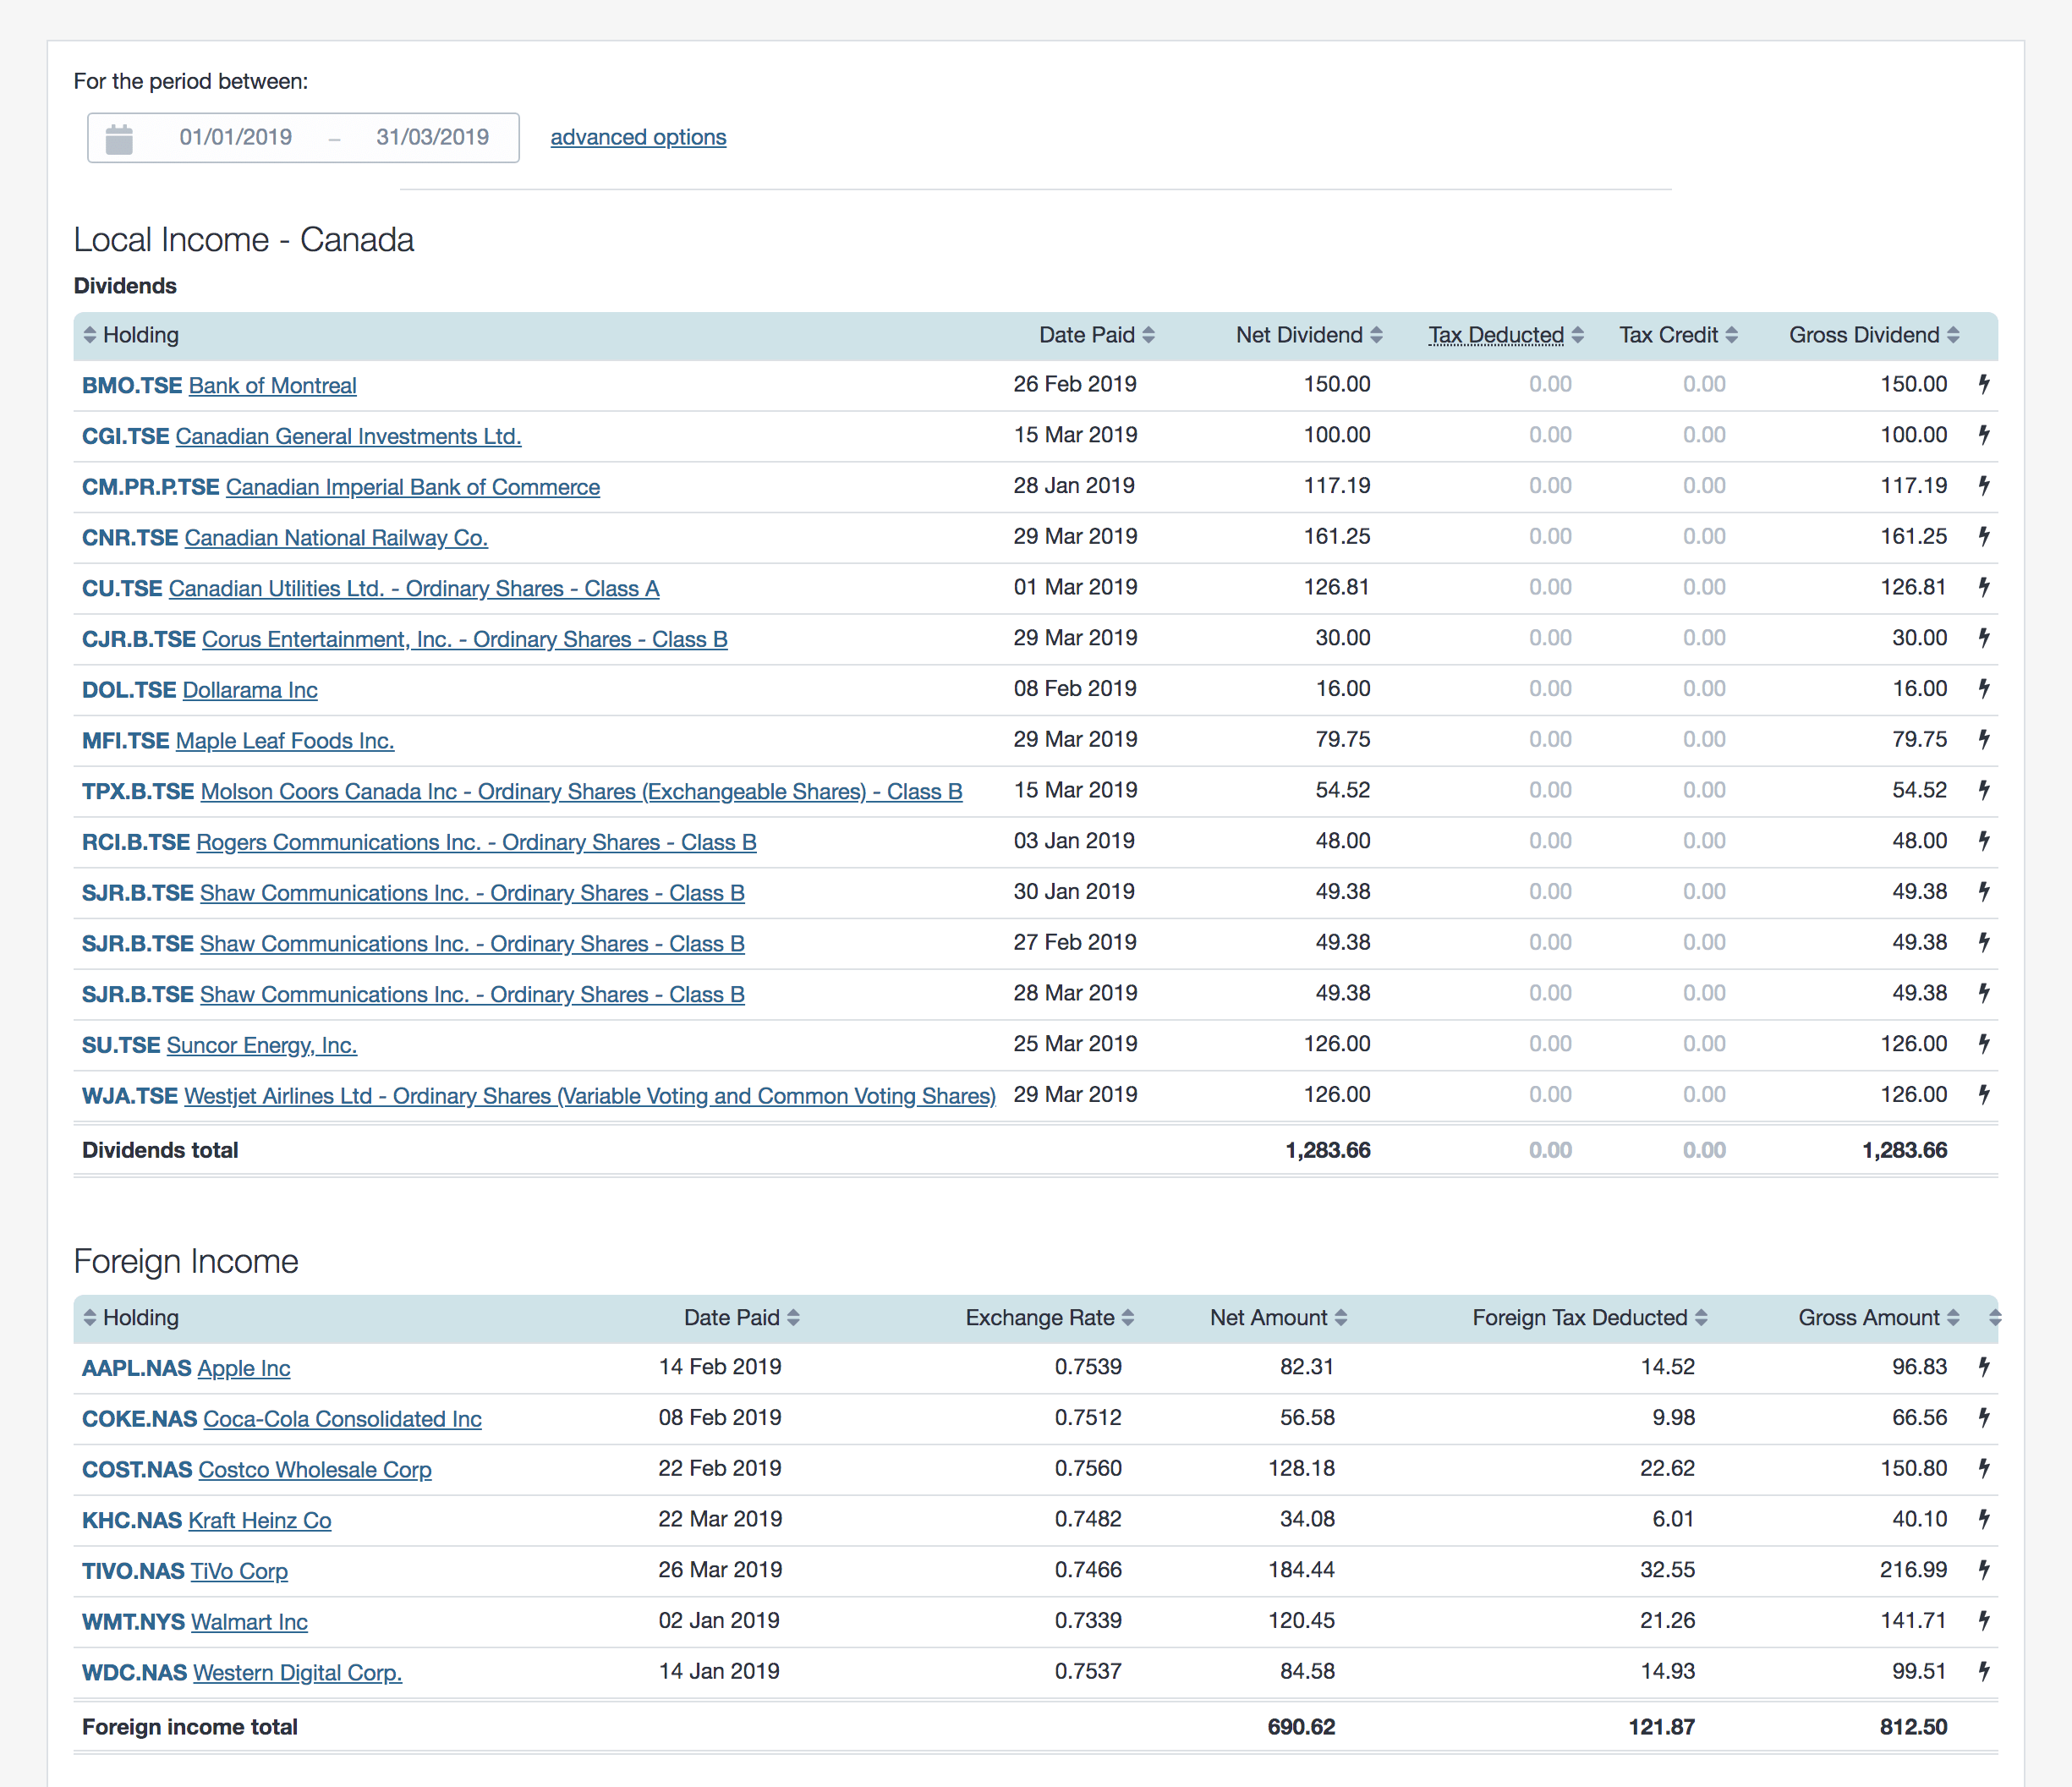This screenshot has width=2072, height=1787.
Task: Click the lightning icon in Bank of Montreal row
Action: tap(1984, 384)
